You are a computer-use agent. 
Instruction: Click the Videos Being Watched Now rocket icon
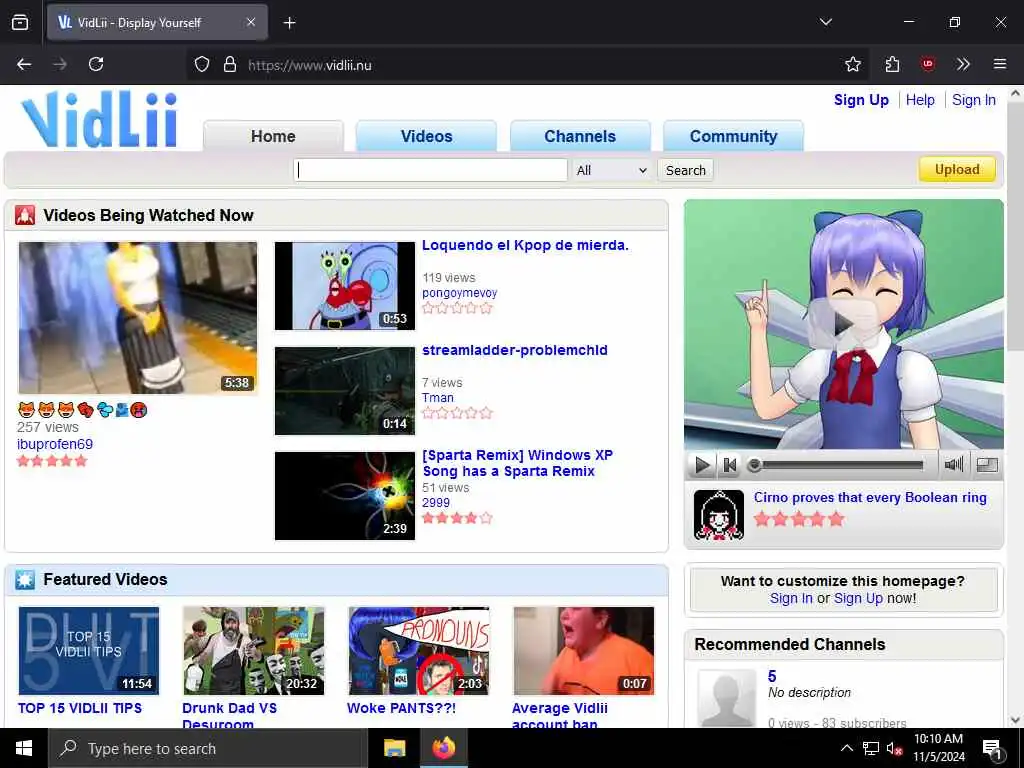coord(25,215)
